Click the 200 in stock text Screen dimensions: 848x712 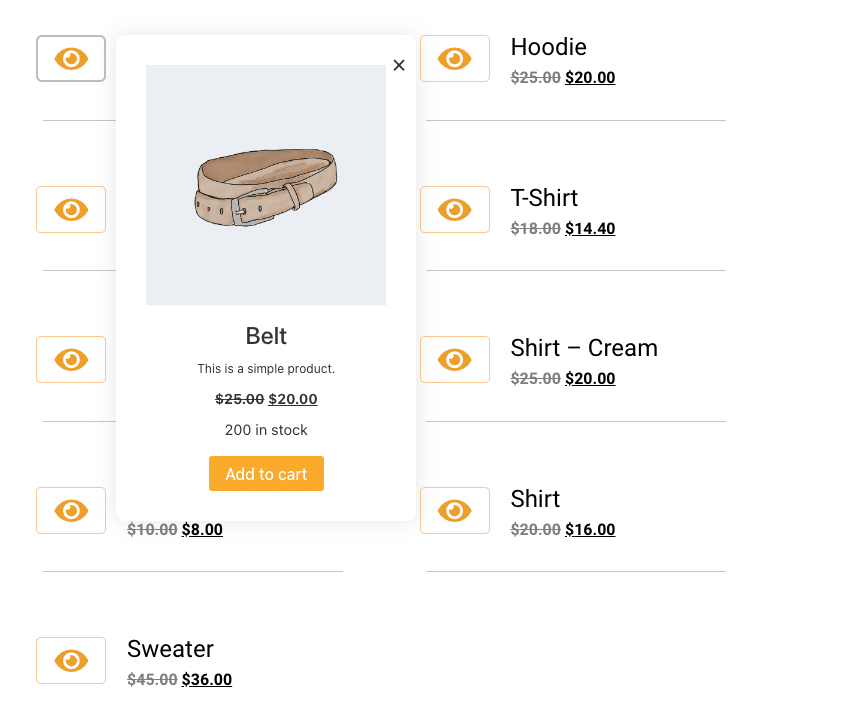click(x=266, y=430)
